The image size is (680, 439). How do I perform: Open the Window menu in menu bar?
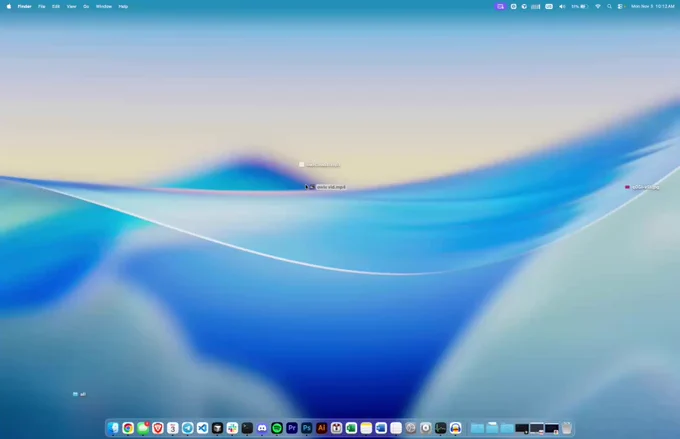pyautogui.click(x=104, y=6)
